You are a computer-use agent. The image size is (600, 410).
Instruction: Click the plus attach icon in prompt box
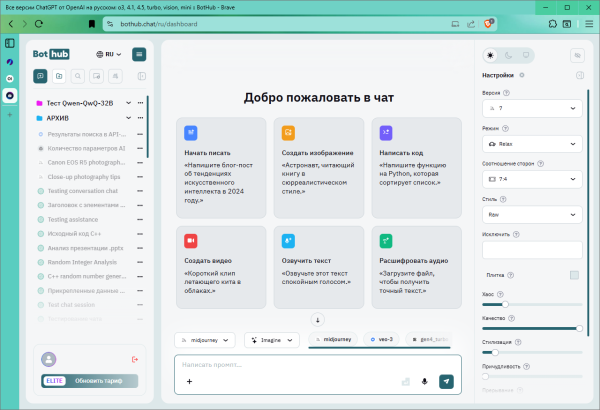[189, 381]
